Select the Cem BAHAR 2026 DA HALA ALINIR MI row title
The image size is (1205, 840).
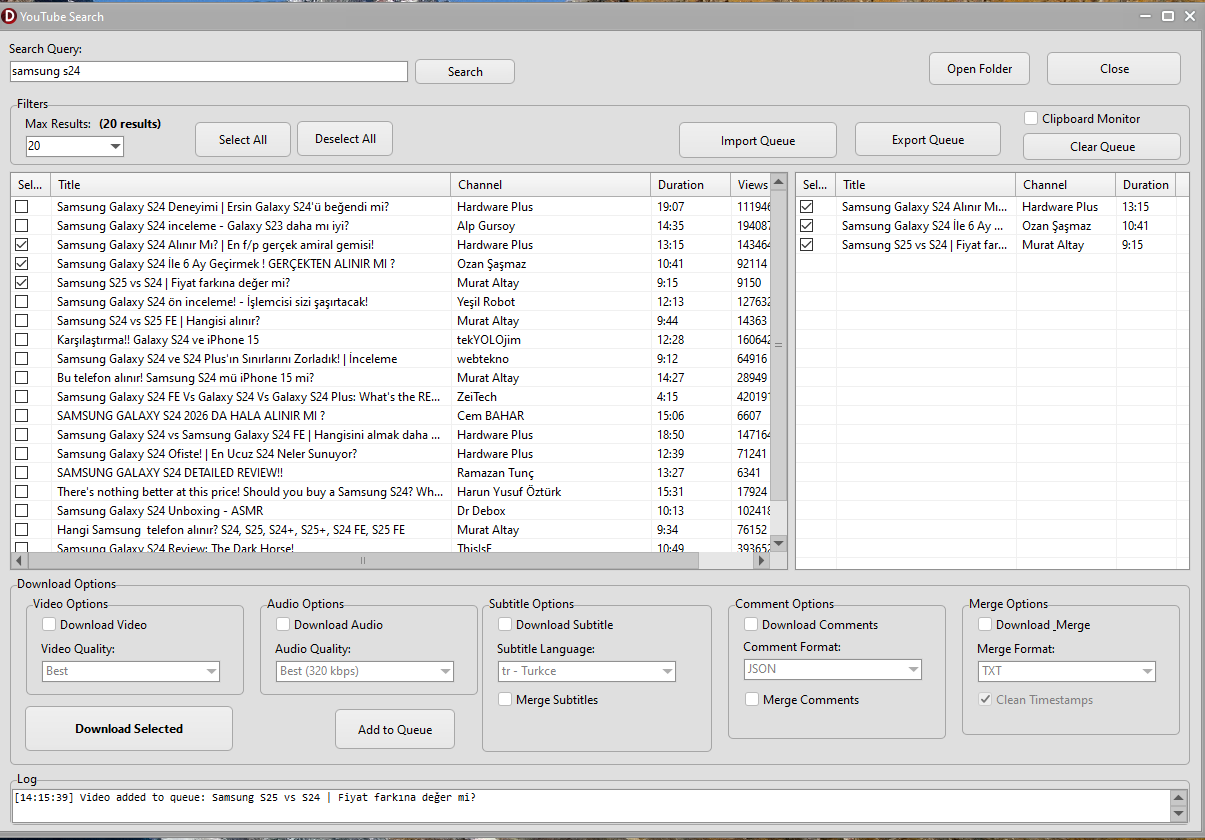point(191,416)
